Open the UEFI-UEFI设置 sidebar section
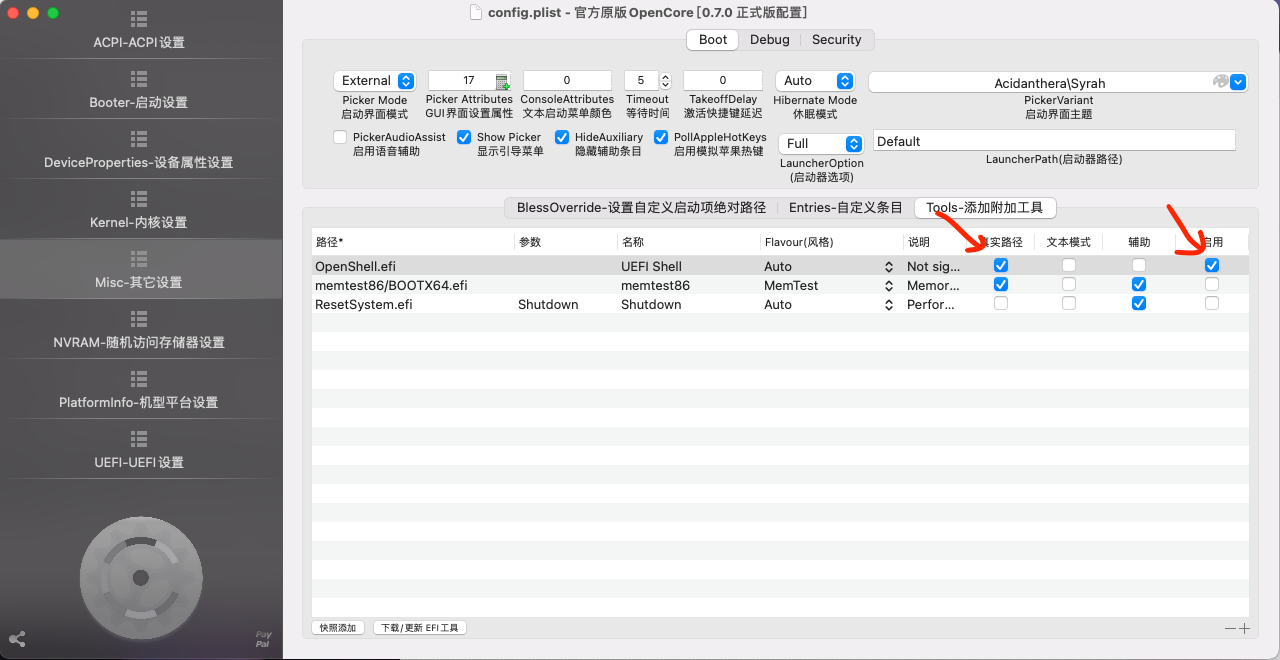This screenshot has height=660, width=1280. point(139,450)
